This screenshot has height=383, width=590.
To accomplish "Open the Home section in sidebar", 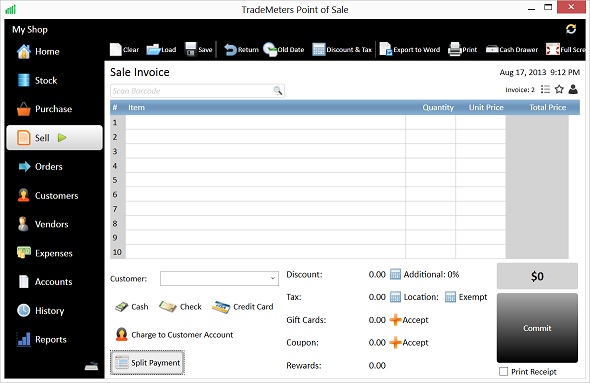I will pyautogui.click(x=38, y=52).
